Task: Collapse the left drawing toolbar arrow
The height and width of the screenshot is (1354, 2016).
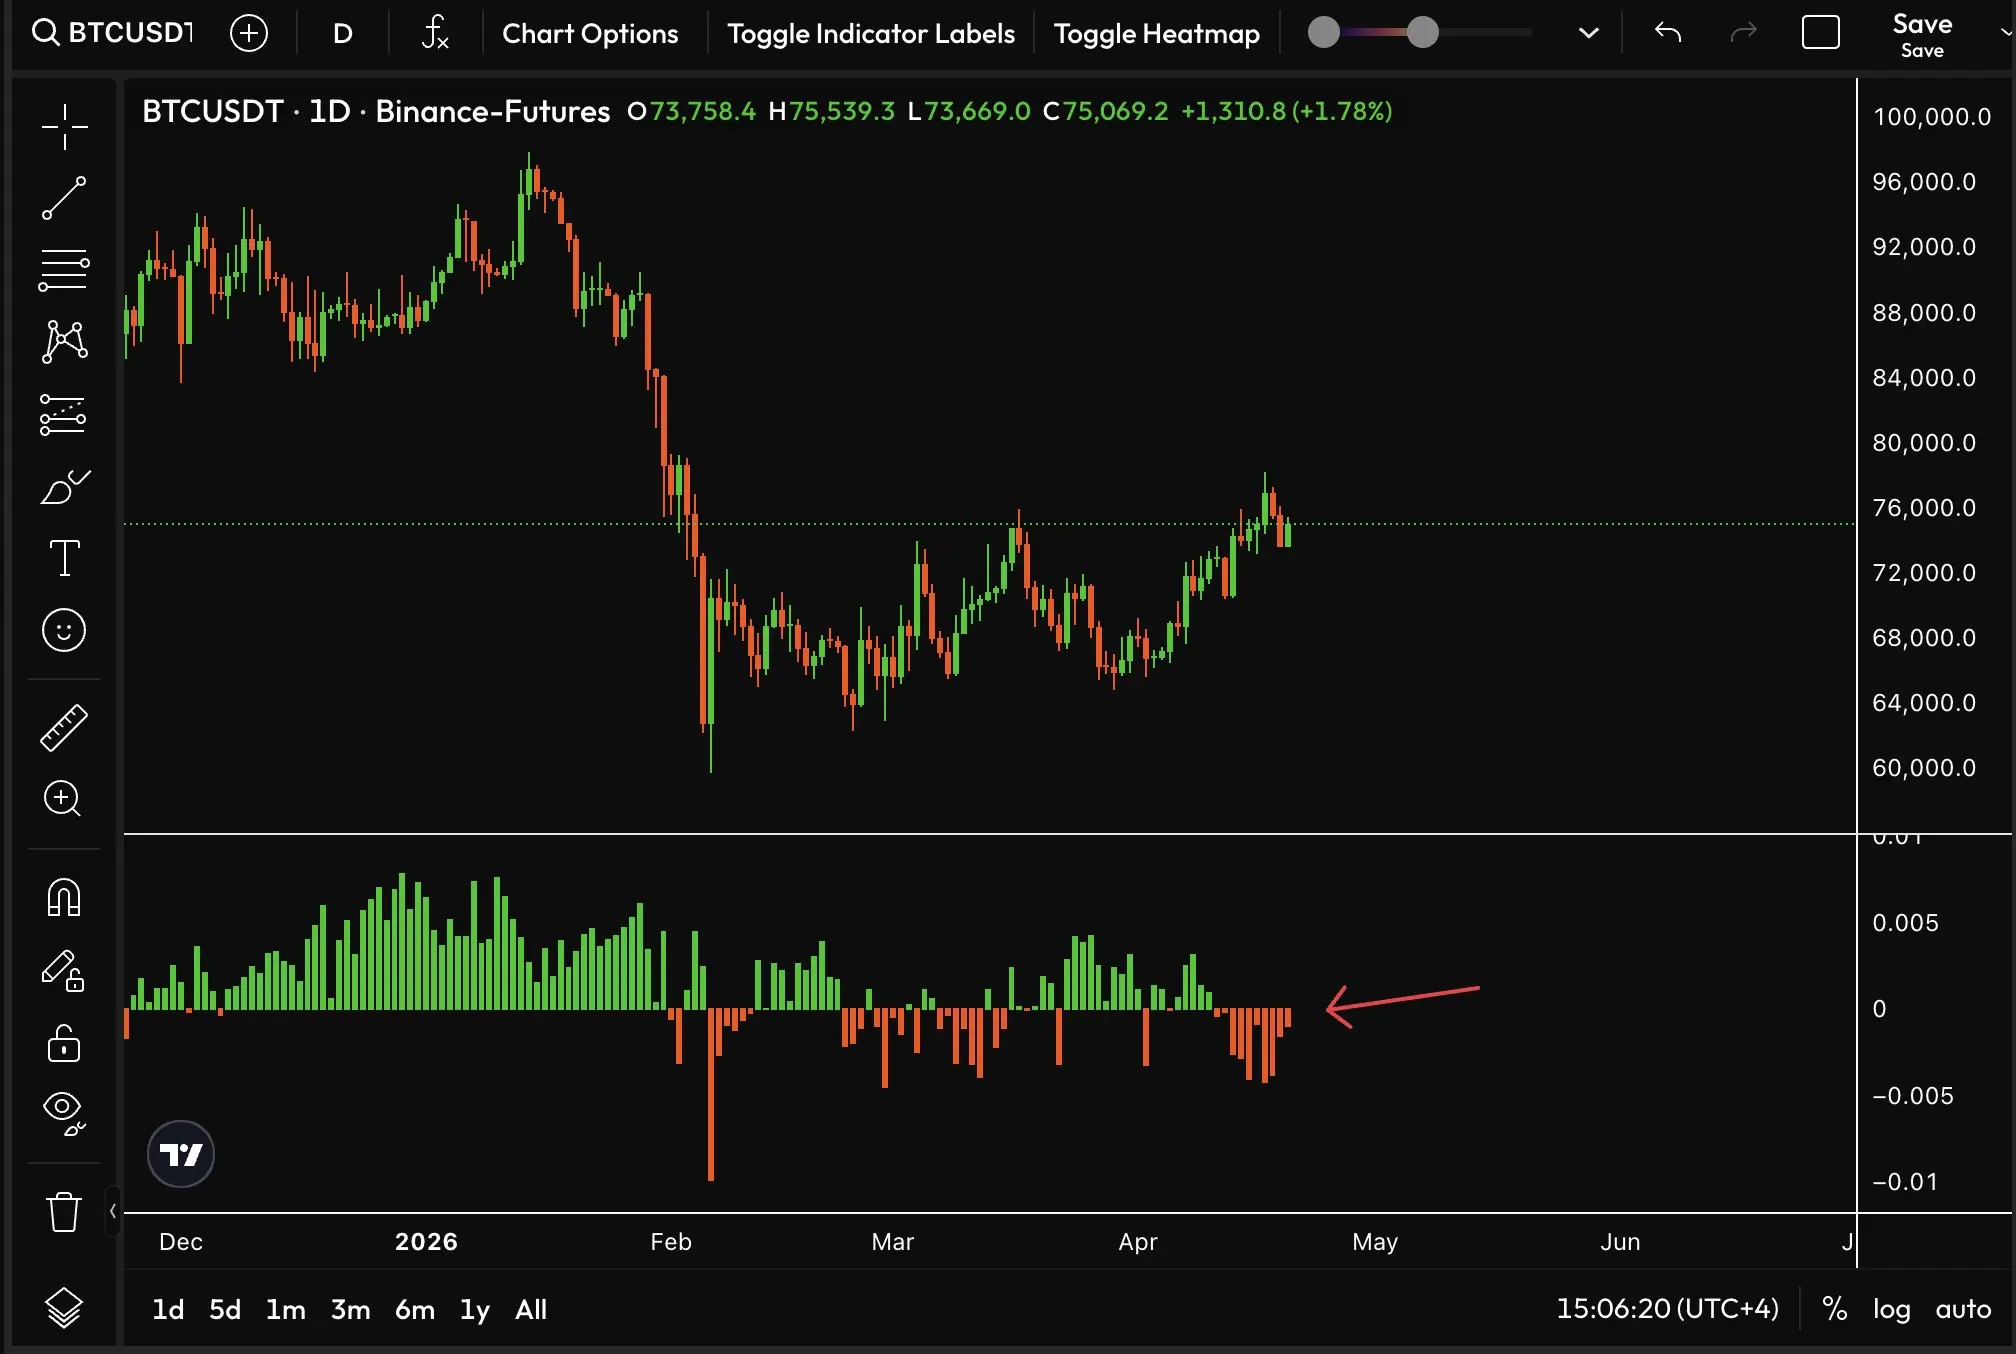Action: [113, 1211]
